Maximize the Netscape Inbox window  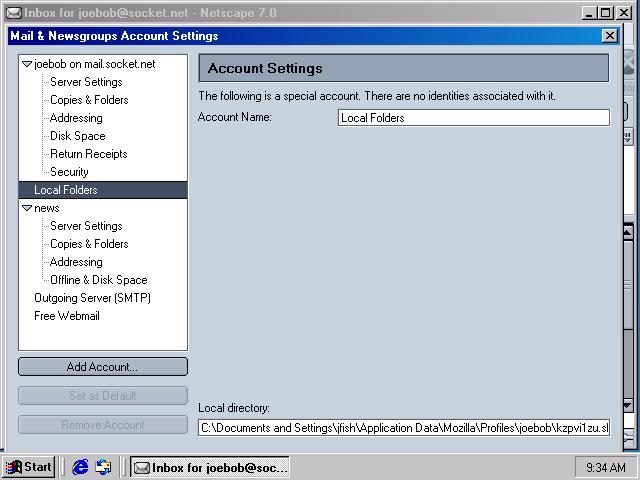(606, 13)
